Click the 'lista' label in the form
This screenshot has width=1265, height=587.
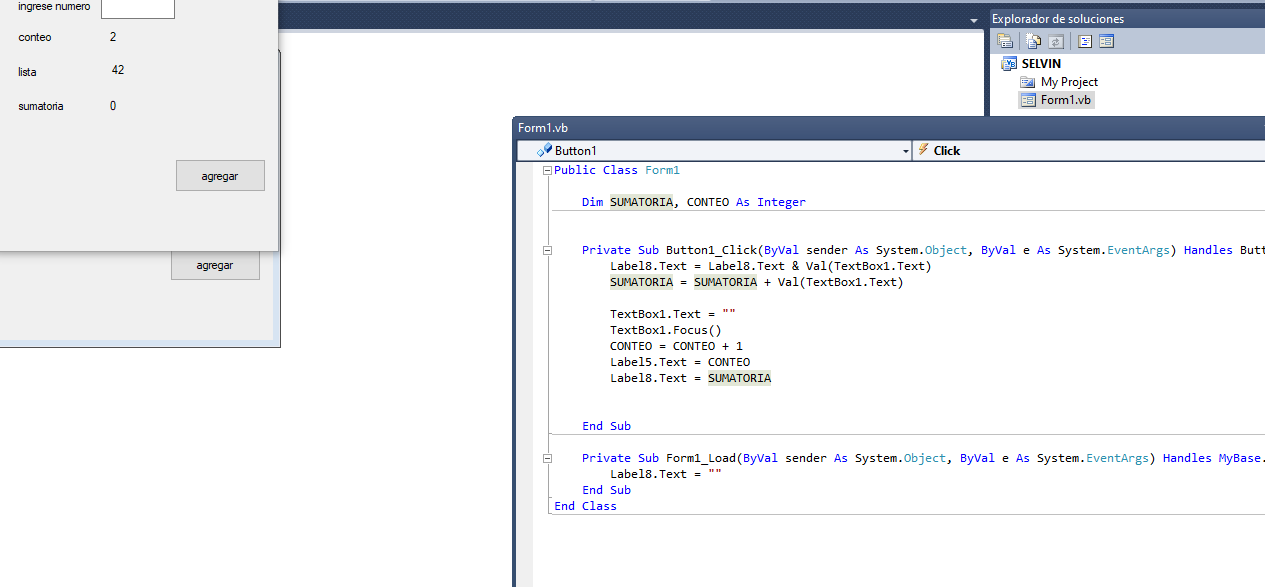[x=27, y=72]
